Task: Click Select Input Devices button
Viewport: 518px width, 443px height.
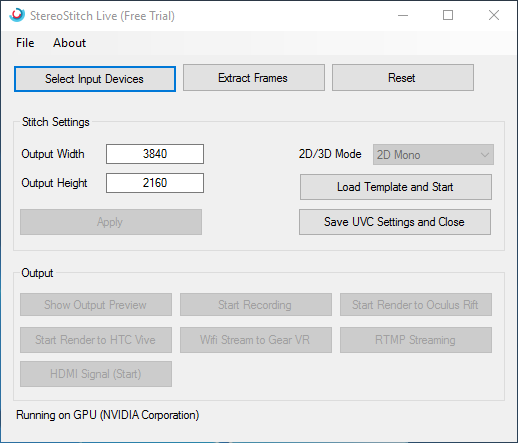Action: coord(95,79)
